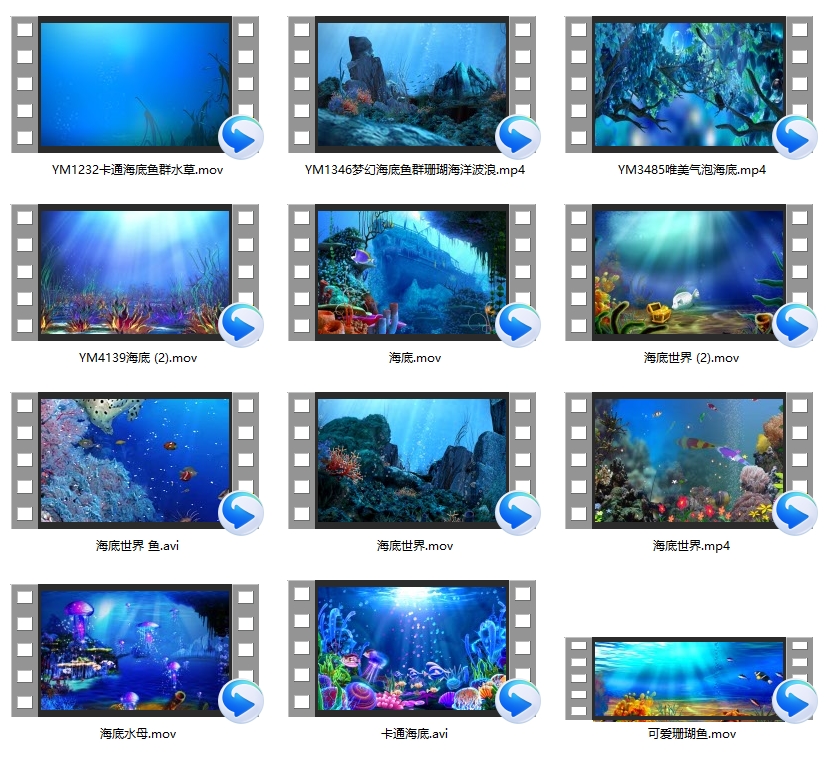Select the 卡通海底.avi thumbnail
This screenshot has width=827, height=757.
coord(412,648)
